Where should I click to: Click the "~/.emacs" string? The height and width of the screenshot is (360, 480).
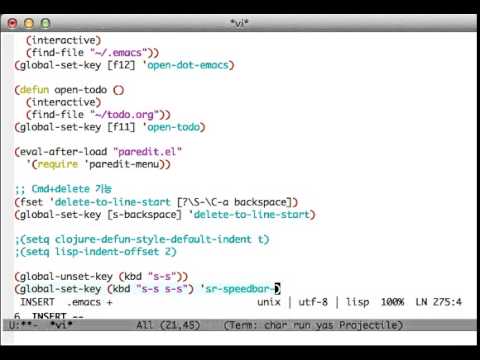tap(118, 53)
